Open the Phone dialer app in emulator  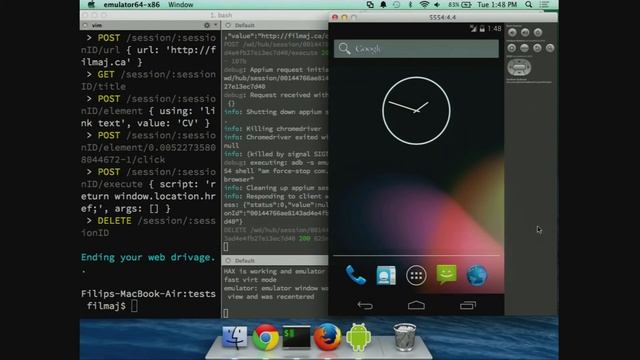[x=356, y=275]
